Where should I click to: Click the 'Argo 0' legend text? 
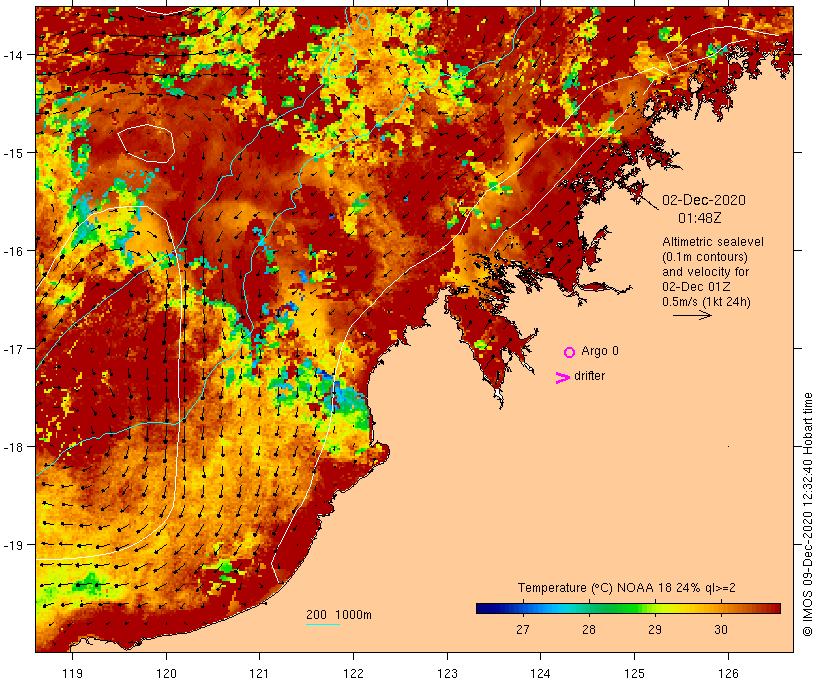600,351
